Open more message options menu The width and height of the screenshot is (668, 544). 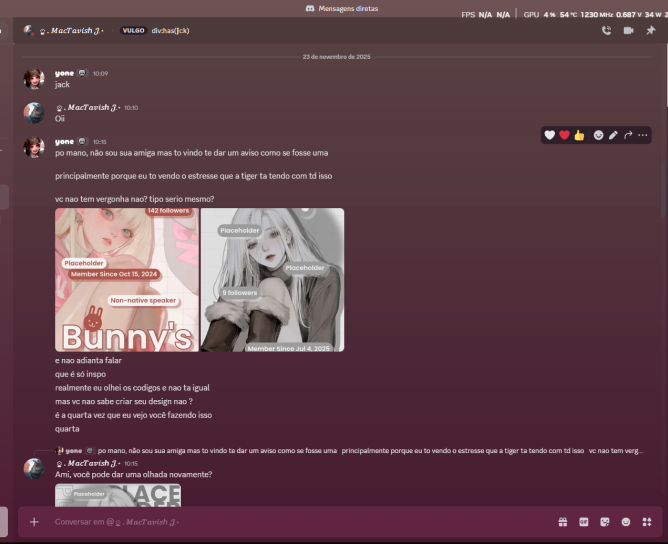click(642, 135)
